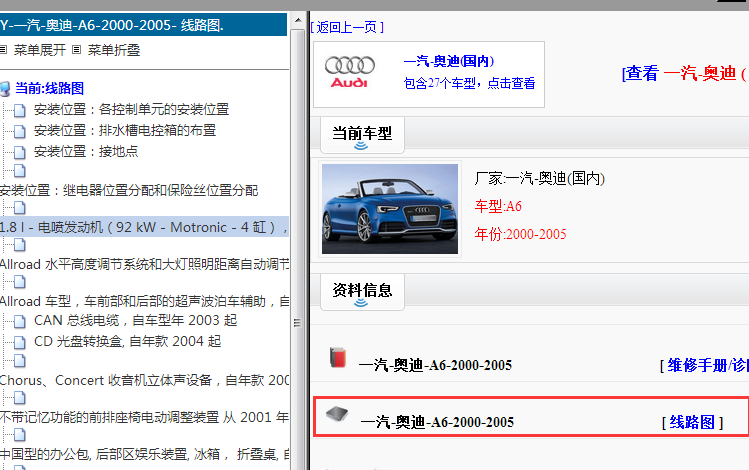The image size is (749, 470).
Task: Click the 车型:A6 text
Action: point(498,206)
